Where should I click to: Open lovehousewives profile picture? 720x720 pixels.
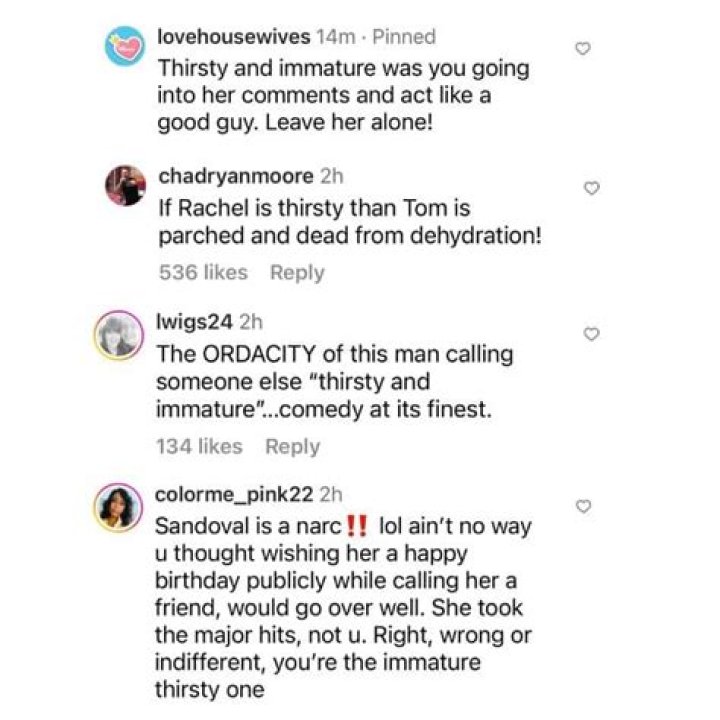(125, 47)
